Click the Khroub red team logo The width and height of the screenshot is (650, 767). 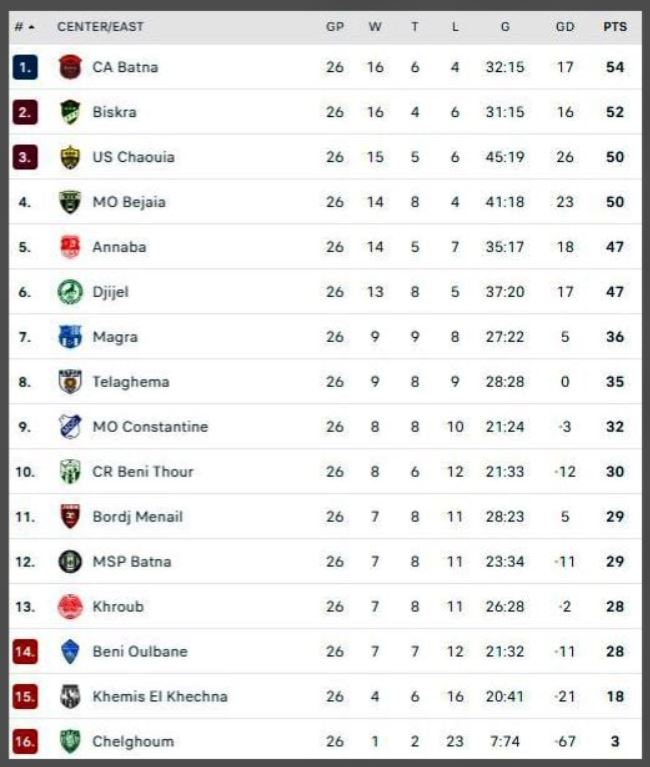coord(70,607)
